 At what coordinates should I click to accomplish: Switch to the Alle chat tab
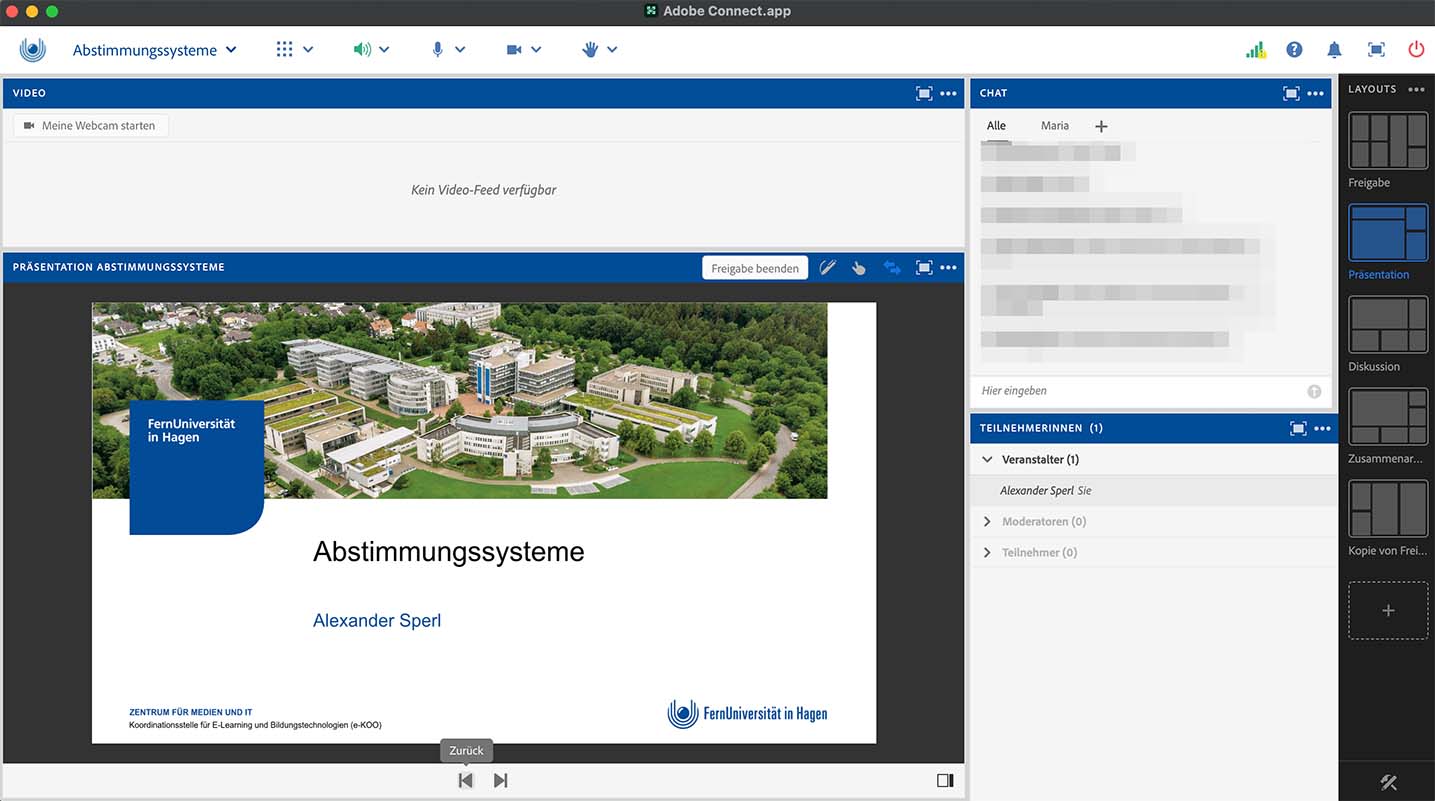996,126
